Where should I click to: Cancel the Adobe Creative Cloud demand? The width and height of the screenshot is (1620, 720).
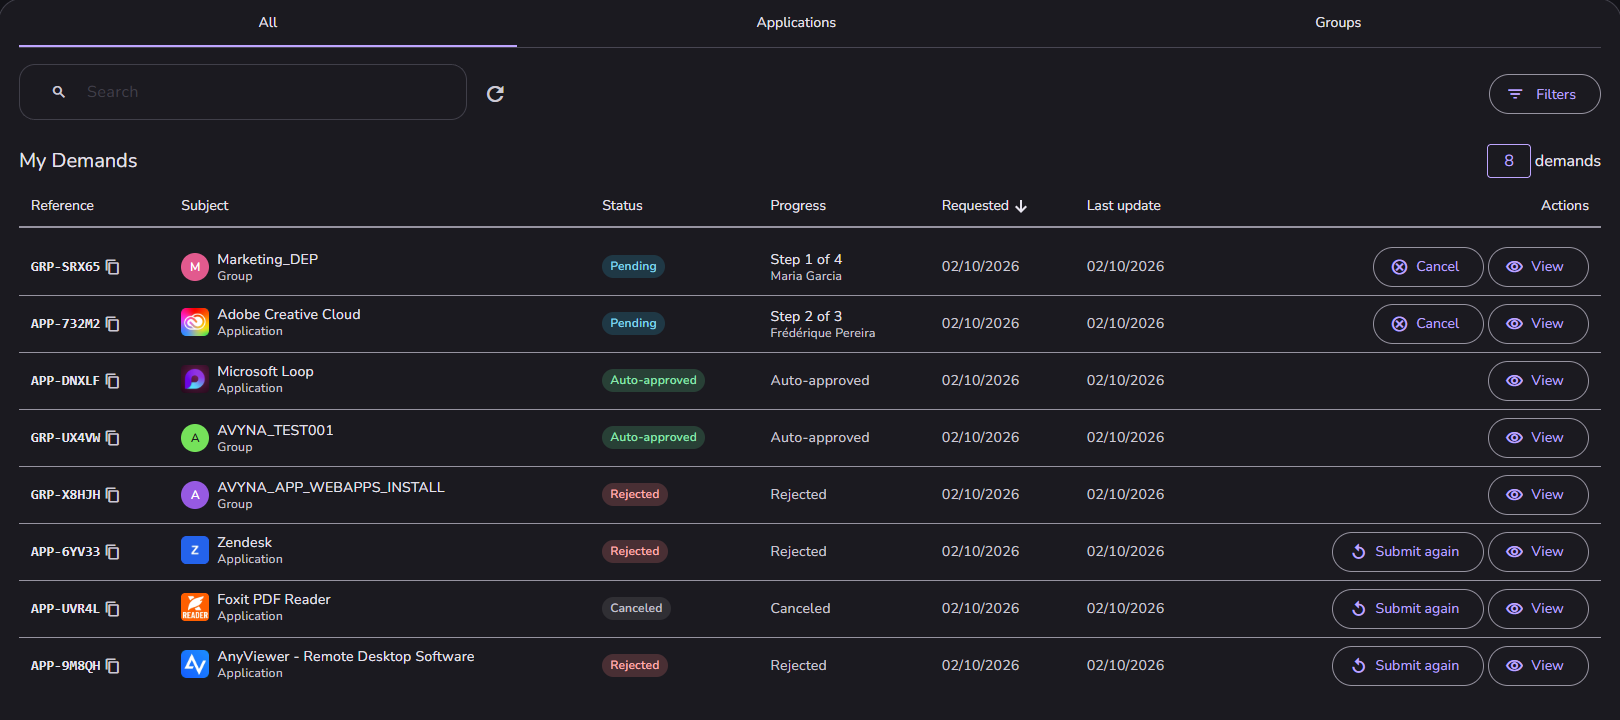point(1428,324)
